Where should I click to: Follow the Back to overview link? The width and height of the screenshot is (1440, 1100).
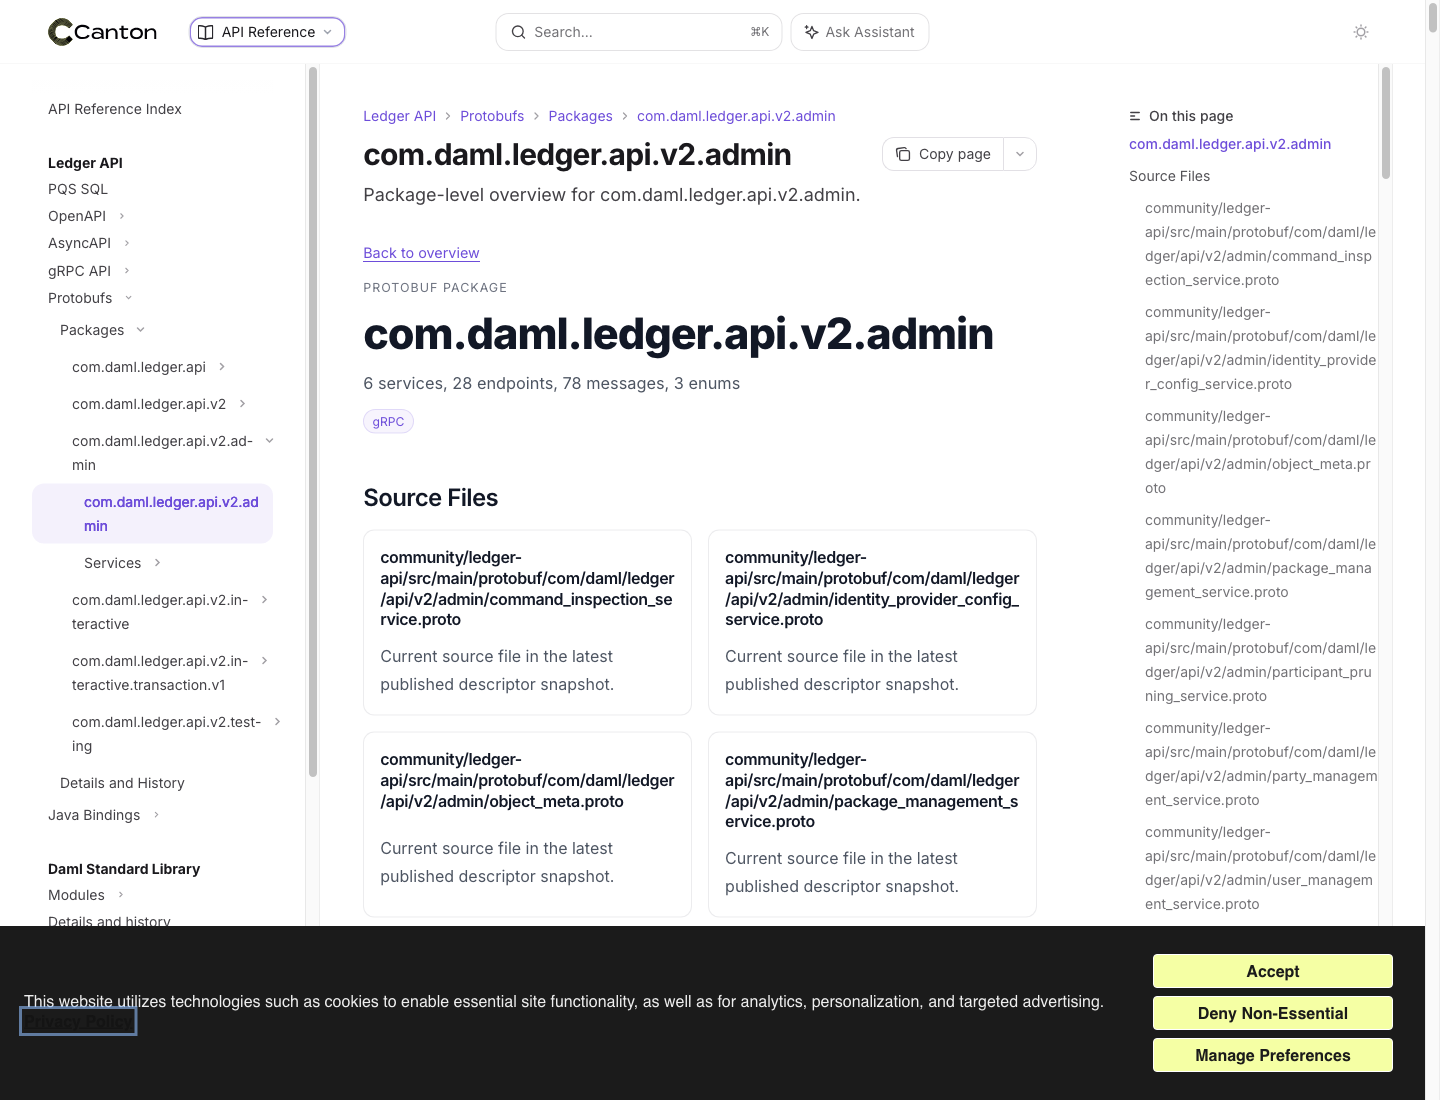[421, 253]
